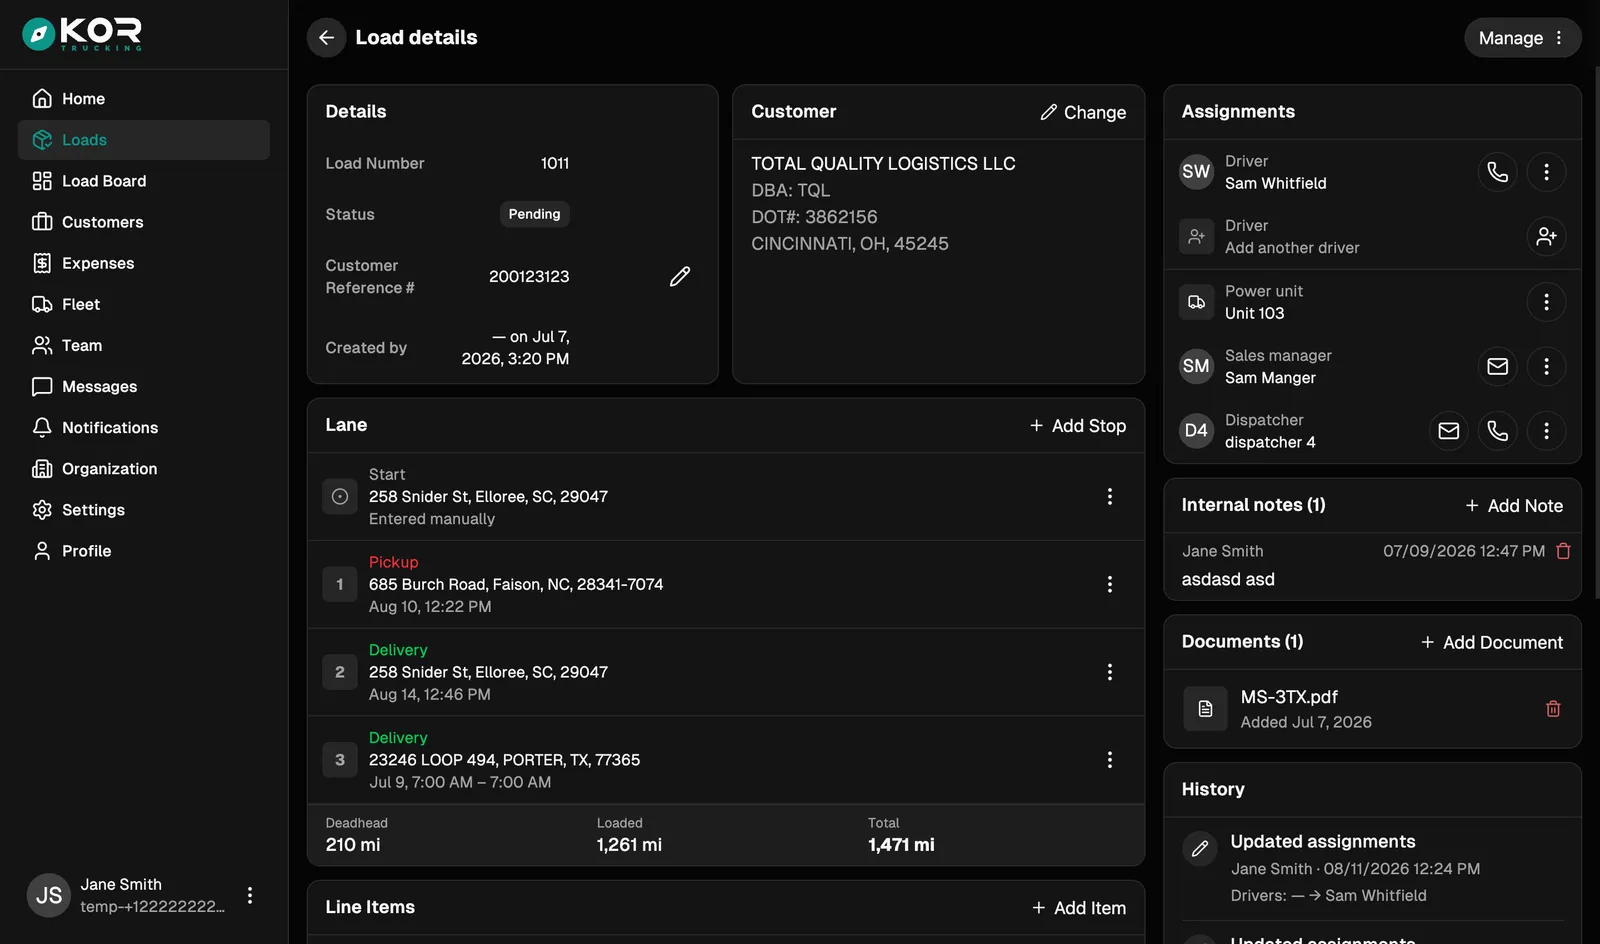
Task: Open MS-3TX.pdf document
Action: (x=1289, y=697)
